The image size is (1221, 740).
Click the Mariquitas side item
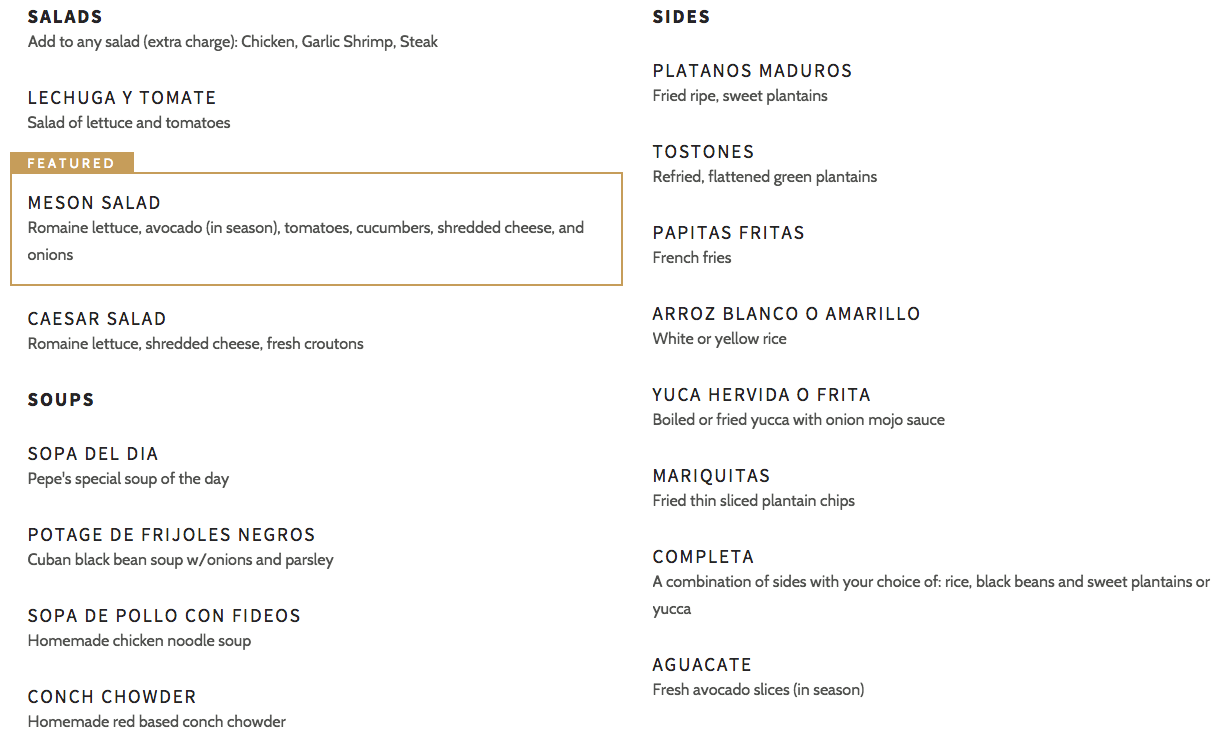[x=711, y=476]
